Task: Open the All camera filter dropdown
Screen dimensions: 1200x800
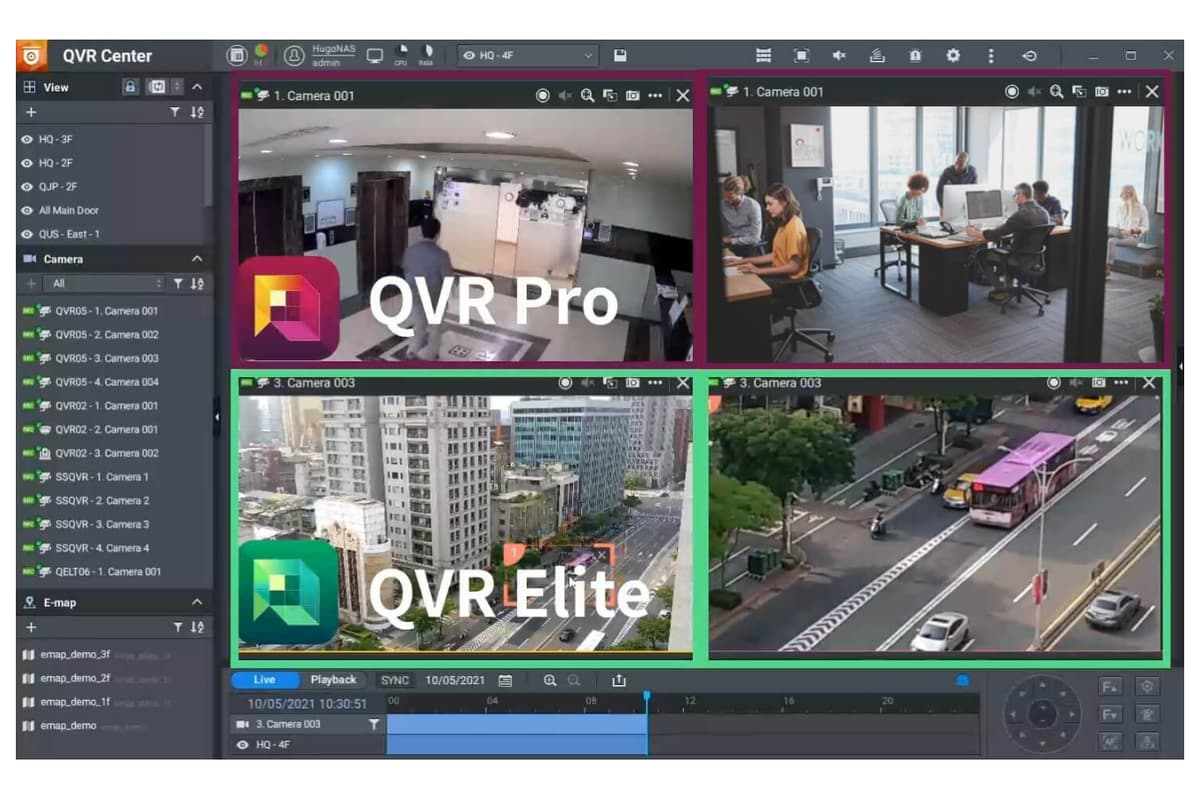Action: [x=107, y=284]
